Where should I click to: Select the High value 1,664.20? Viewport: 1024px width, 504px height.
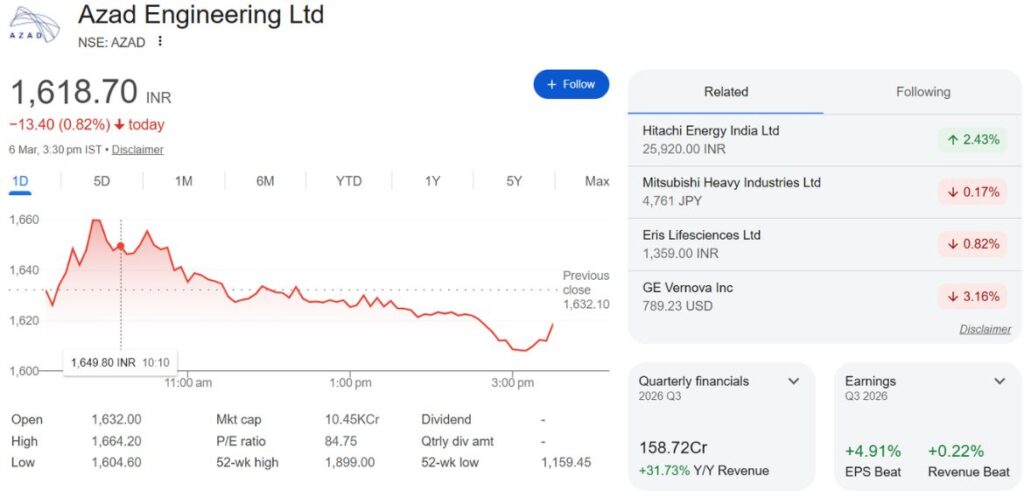click(116, 441)
